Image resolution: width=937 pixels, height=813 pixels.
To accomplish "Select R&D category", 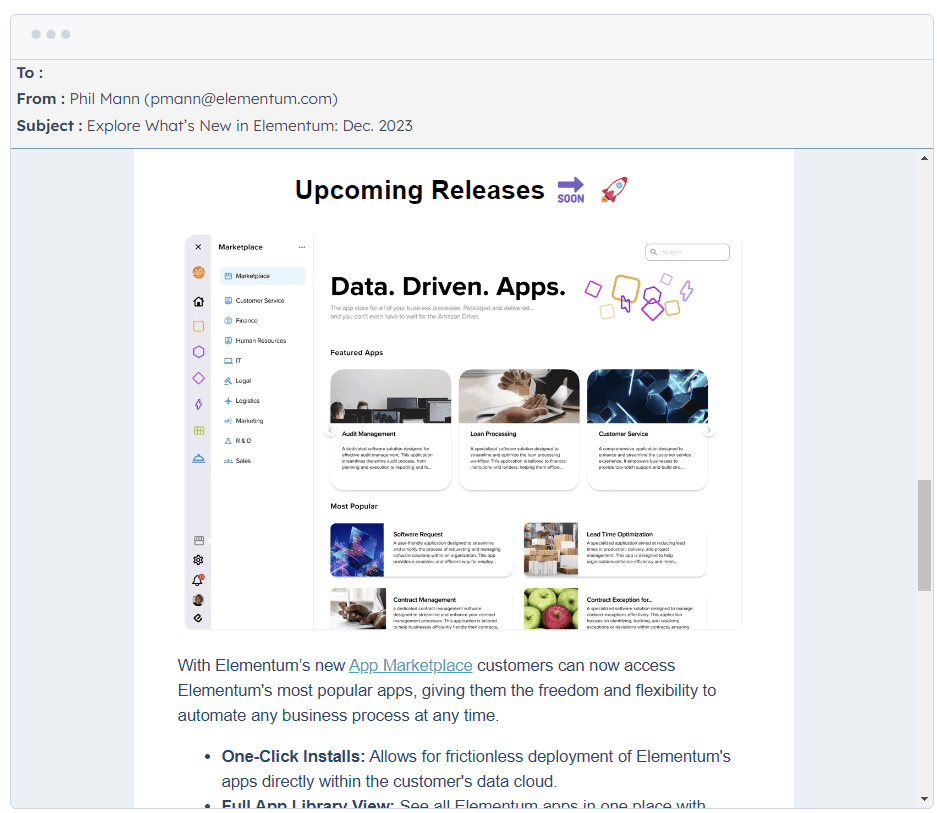I will (x=238, y=441).
